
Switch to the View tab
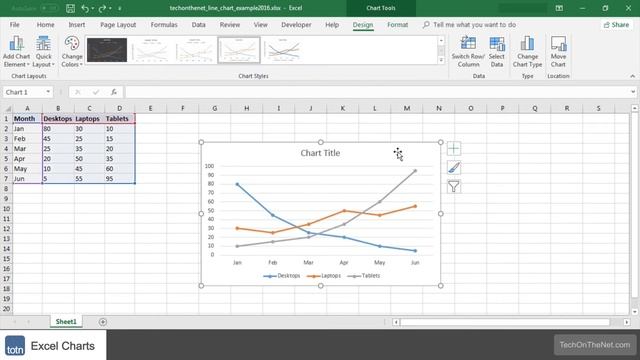[x=260, y=25]
